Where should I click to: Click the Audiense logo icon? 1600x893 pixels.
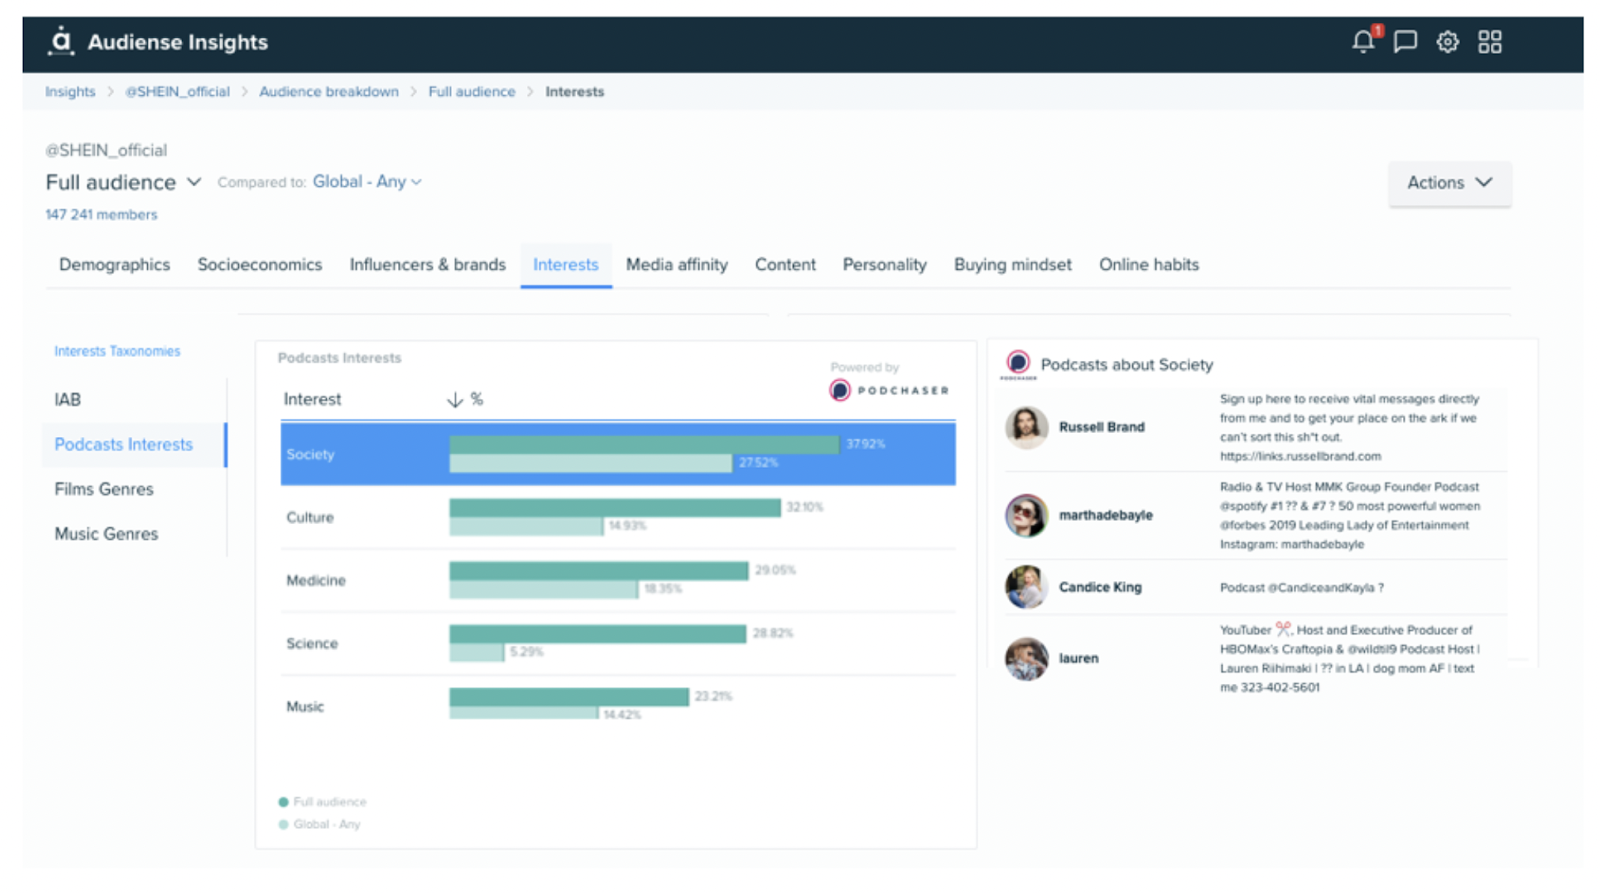[61, 41]
